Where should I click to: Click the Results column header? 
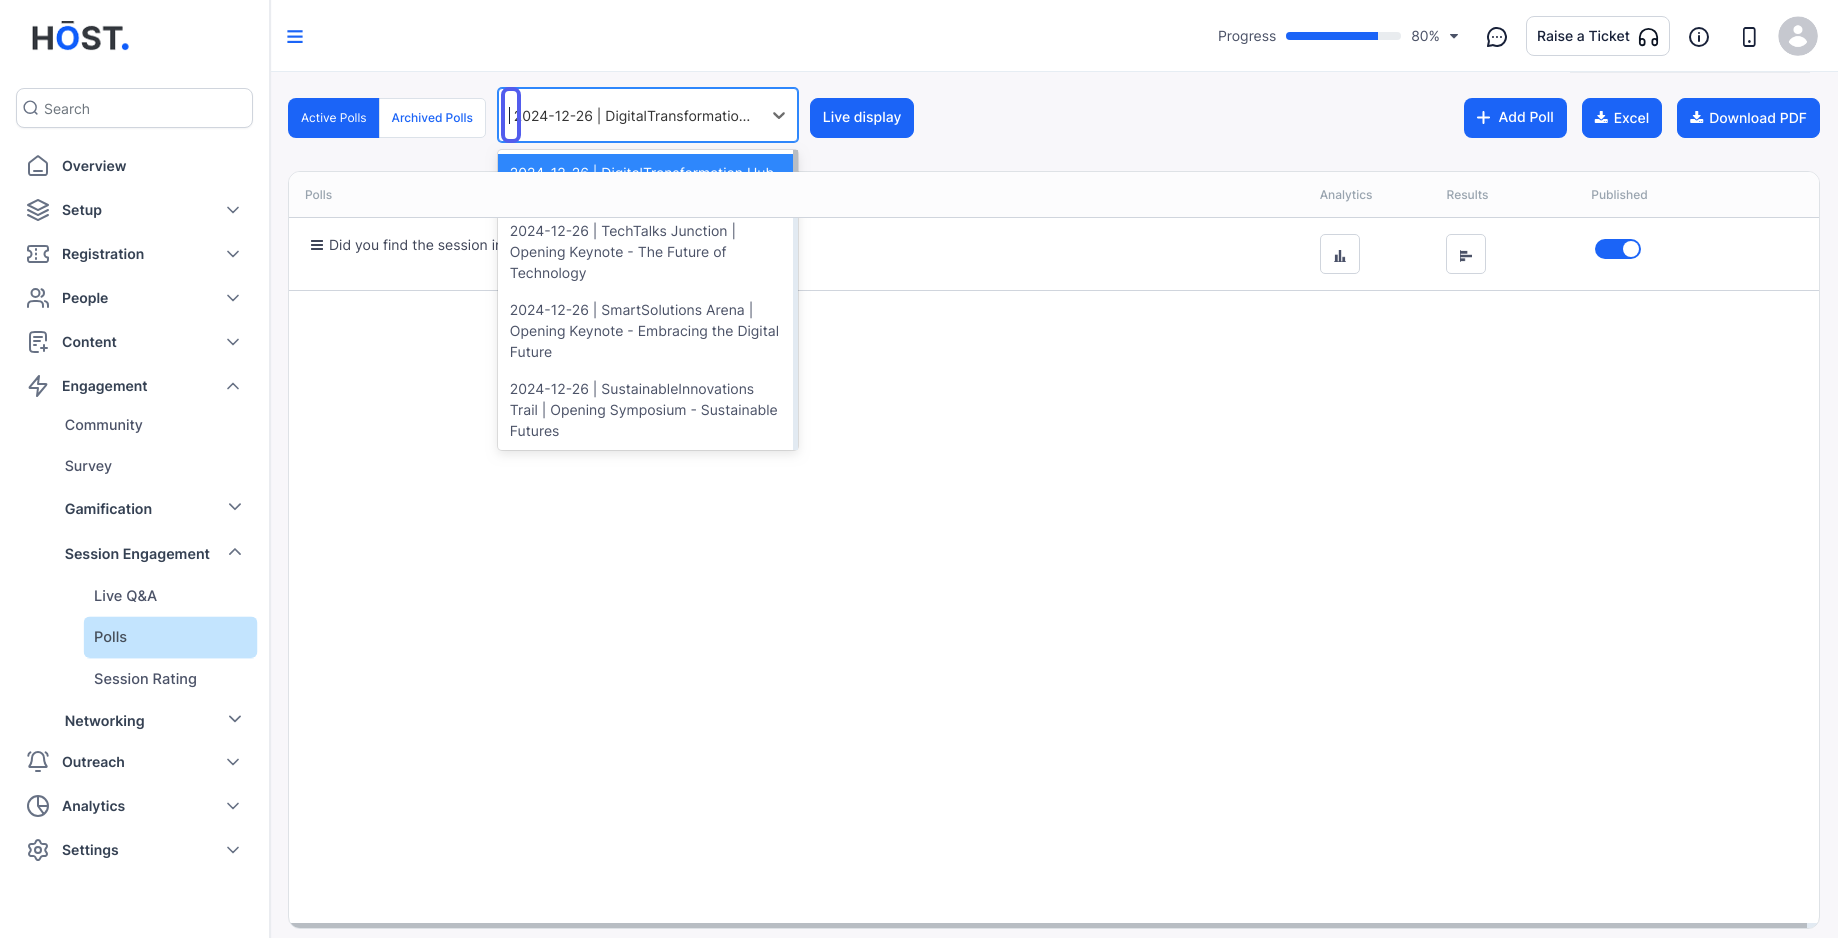point(1467,195)
